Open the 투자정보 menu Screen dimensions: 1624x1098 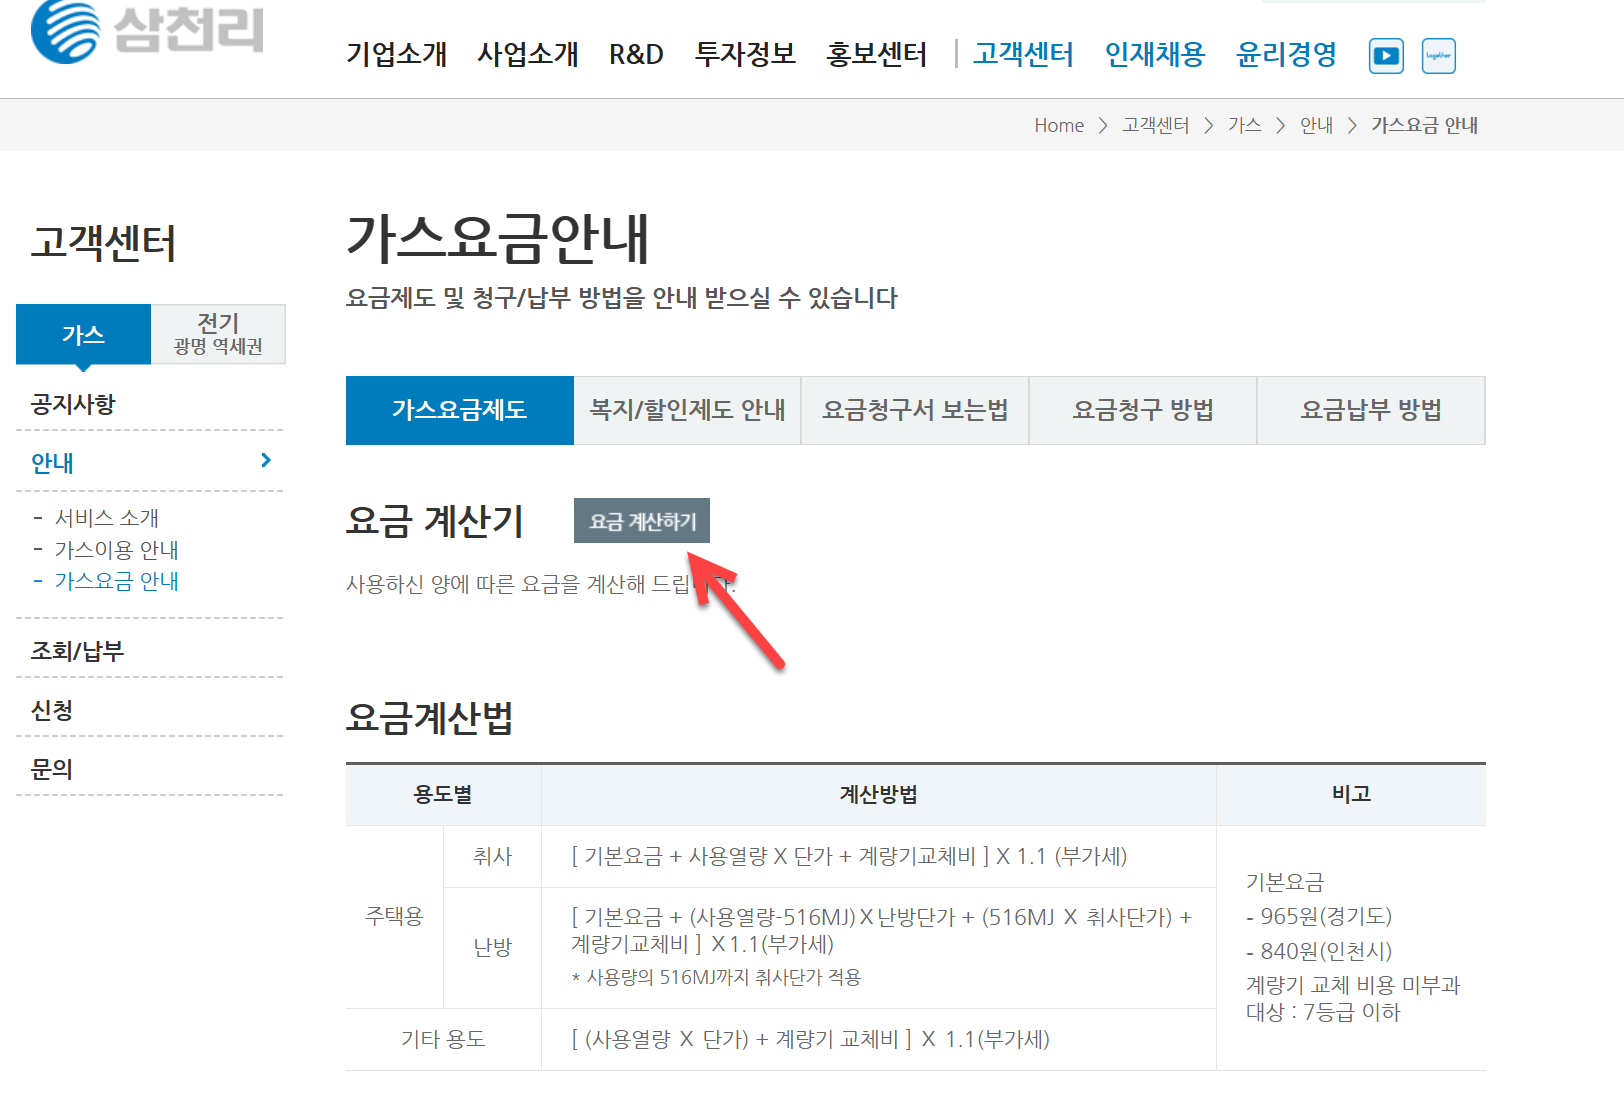coord(744,55)
